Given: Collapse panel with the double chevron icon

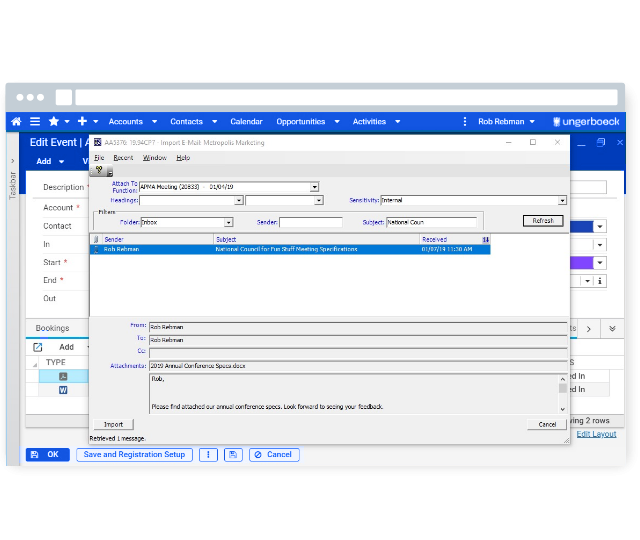Looking at the screenshot, I should pos(612,328).
